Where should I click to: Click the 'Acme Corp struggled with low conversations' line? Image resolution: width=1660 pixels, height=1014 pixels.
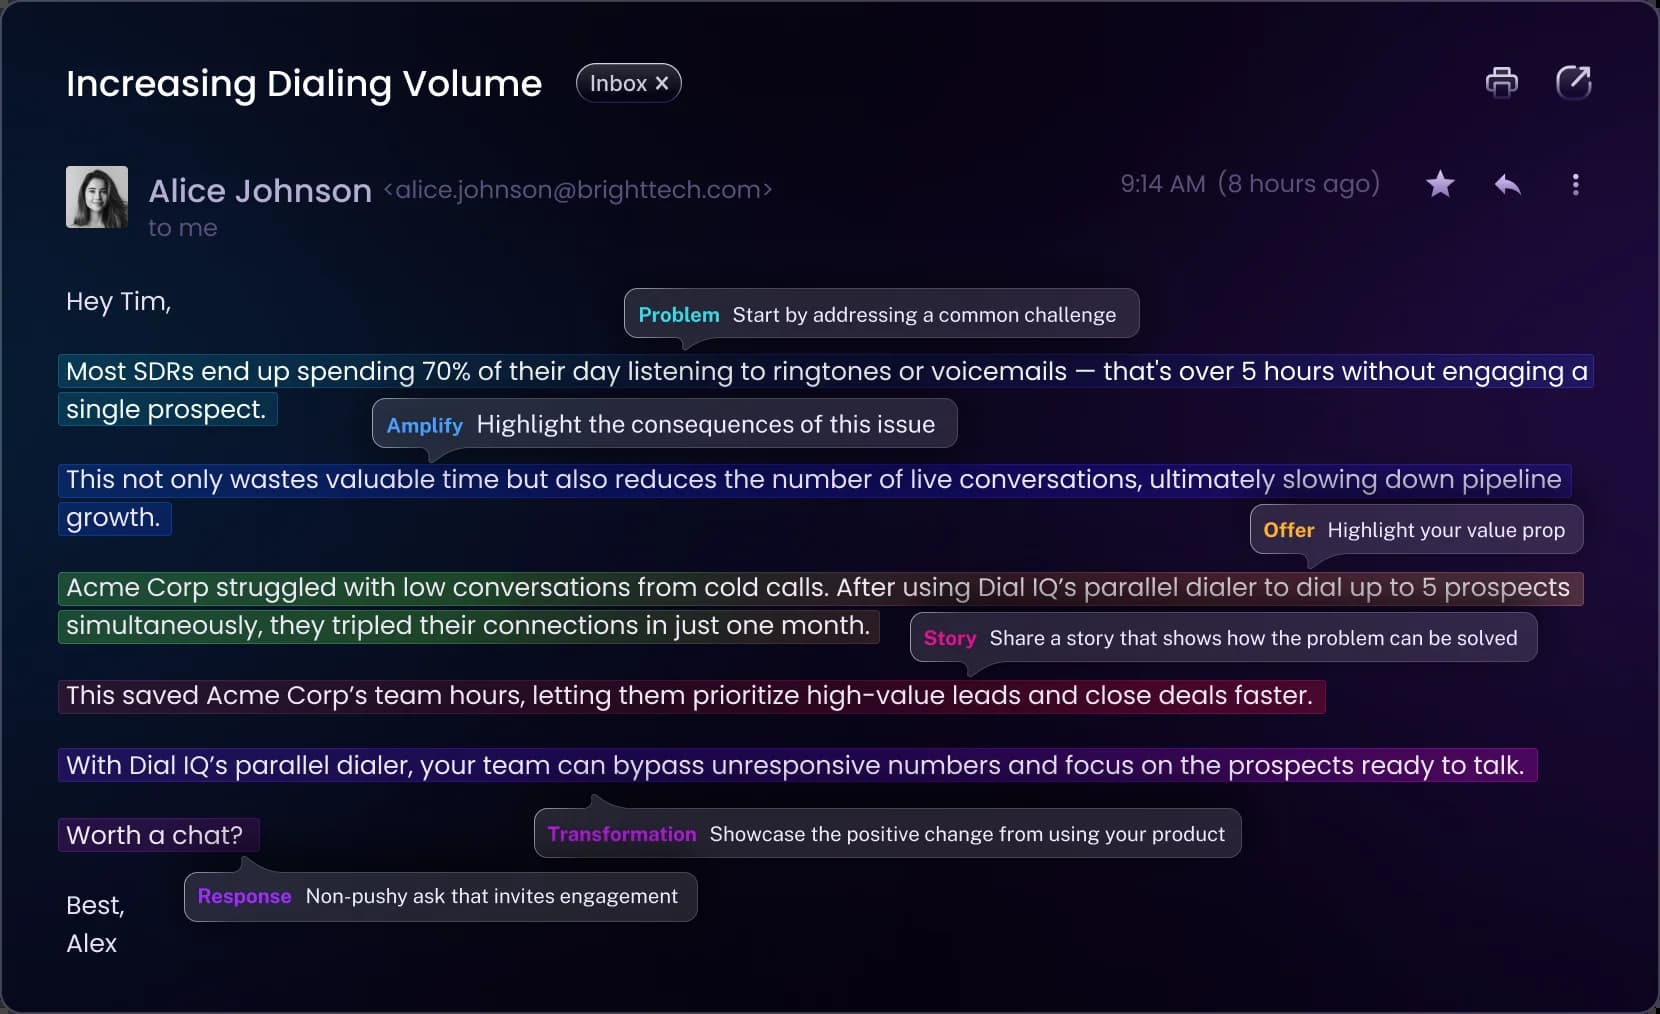click(x=821, y=587)
